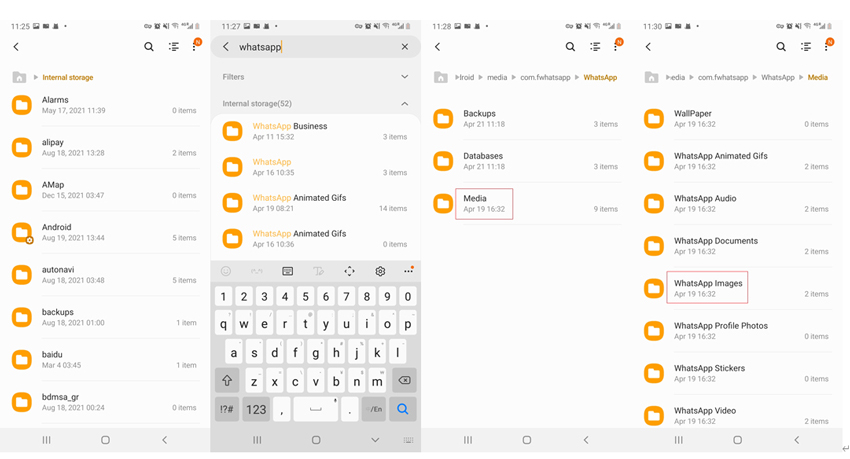Expand the Filters section
This screenshot has width=850, height=459.
(404, 77)
